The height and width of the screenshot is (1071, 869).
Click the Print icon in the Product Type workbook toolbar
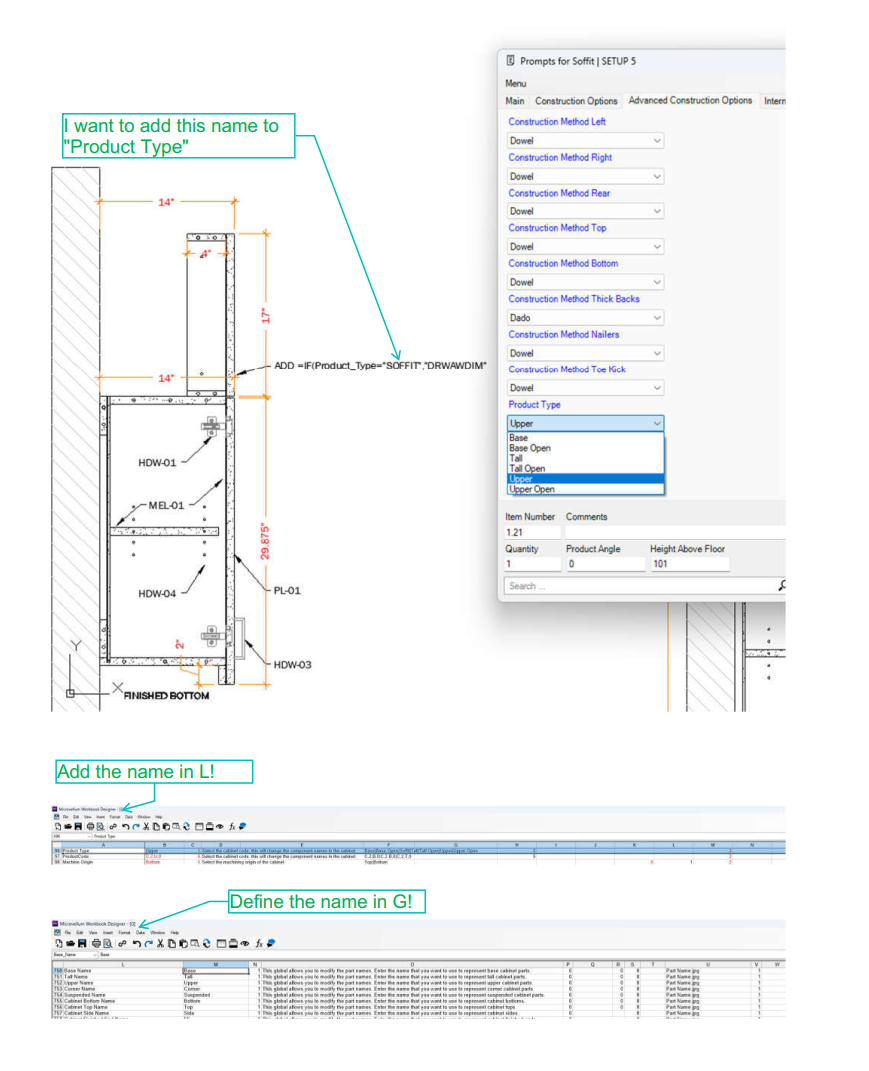(90, 826)
